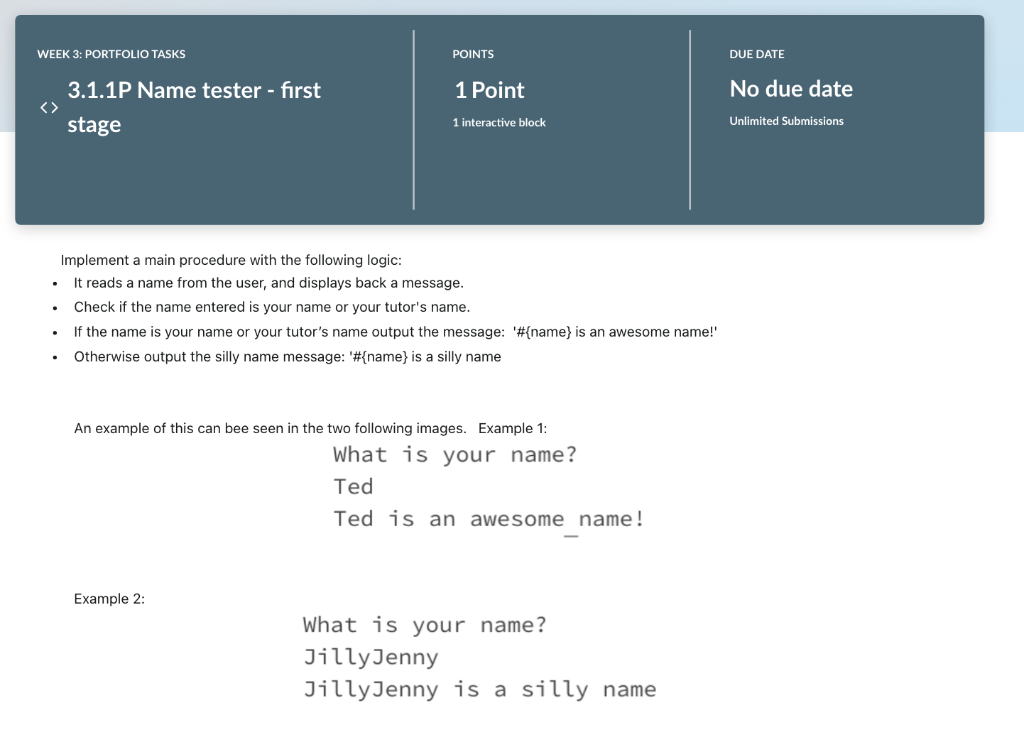Select the POINTS section header
Image resolution: width=1024 pixels, height=747 pixels.
tap(473, 54)
